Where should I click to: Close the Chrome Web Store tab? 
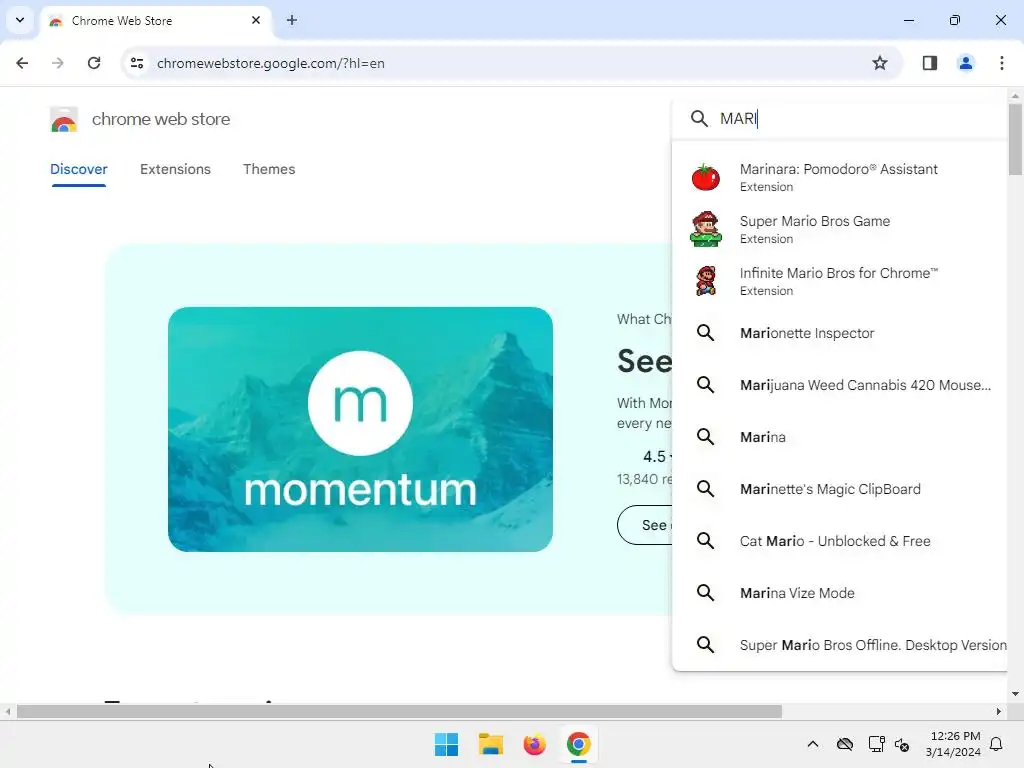click(x=256, y=20)
